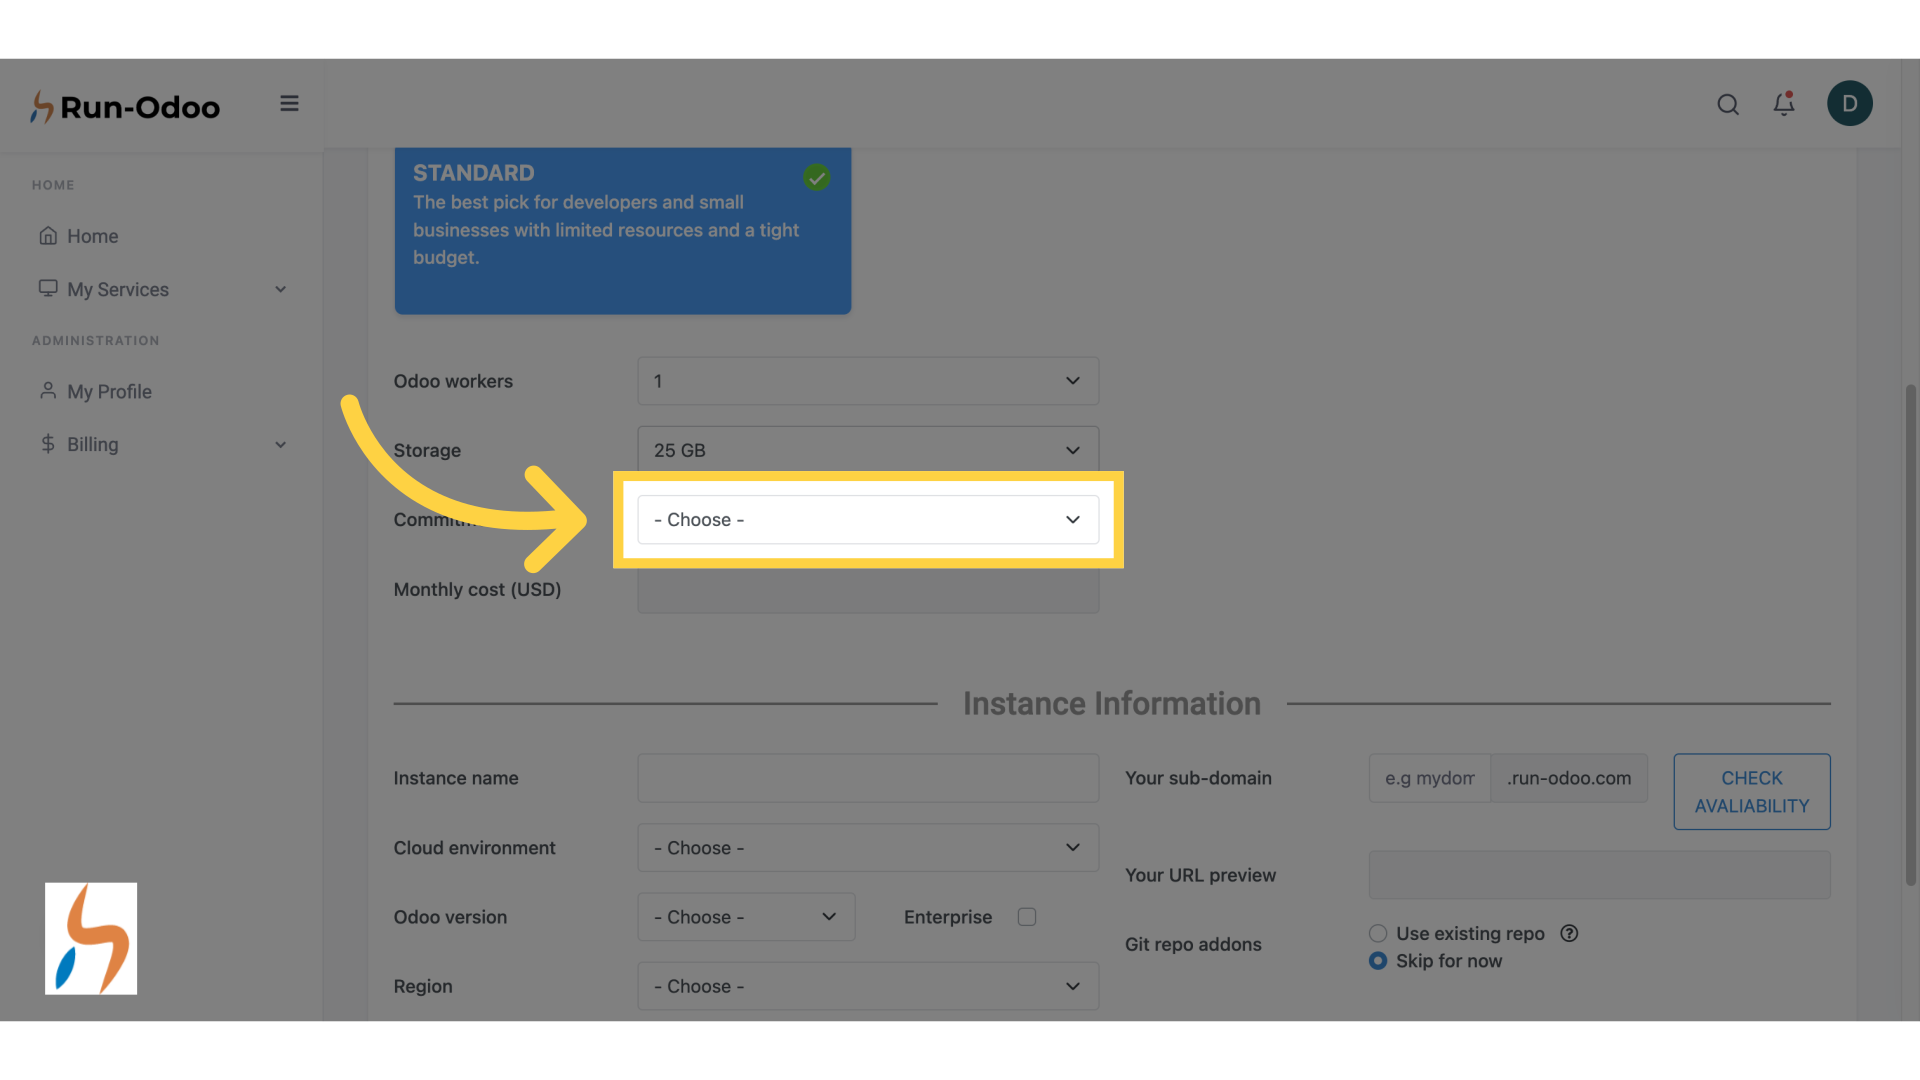Click the Run-Odoo thumbnail logo at bottom left
The height and width of the screenshot is (1080, 1920).
tap(91, 938)
